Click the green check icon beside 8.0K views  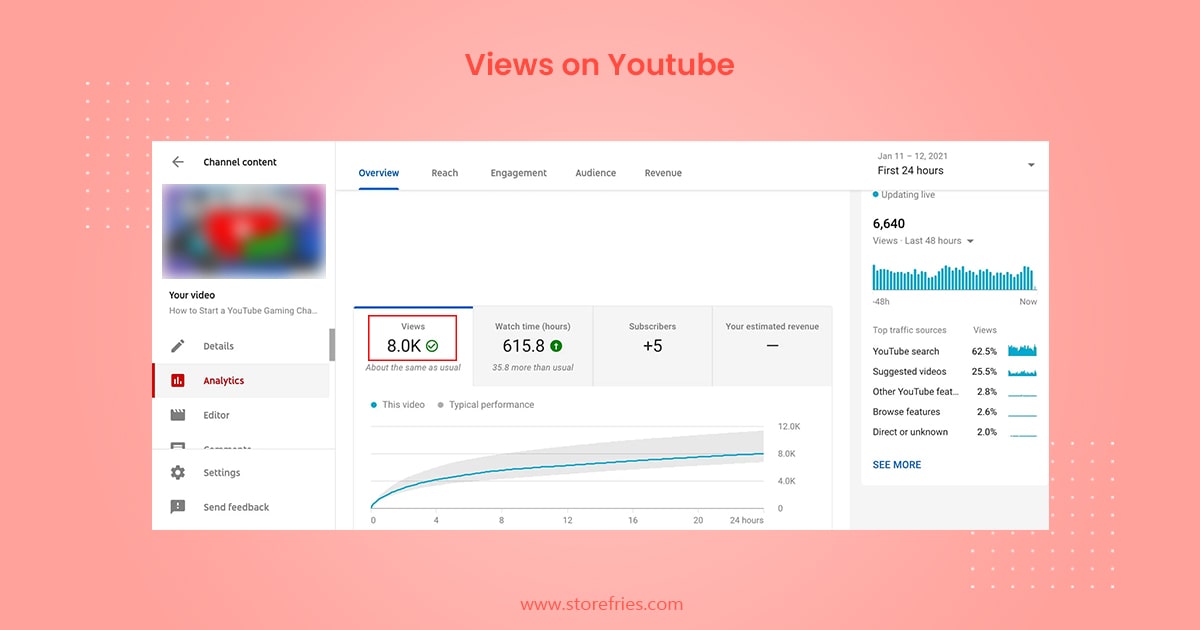(432, 346)
